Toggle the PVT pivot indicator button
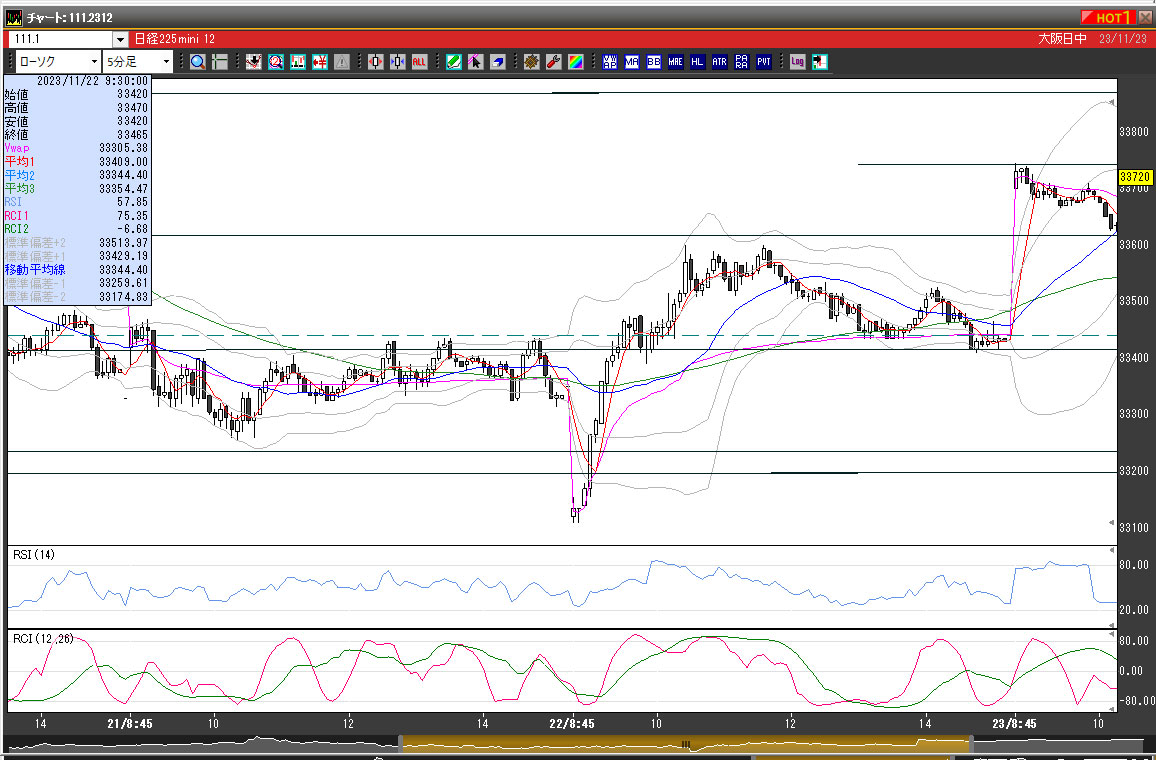Screen dimensions: 1156x760 [x=764, y=63]
